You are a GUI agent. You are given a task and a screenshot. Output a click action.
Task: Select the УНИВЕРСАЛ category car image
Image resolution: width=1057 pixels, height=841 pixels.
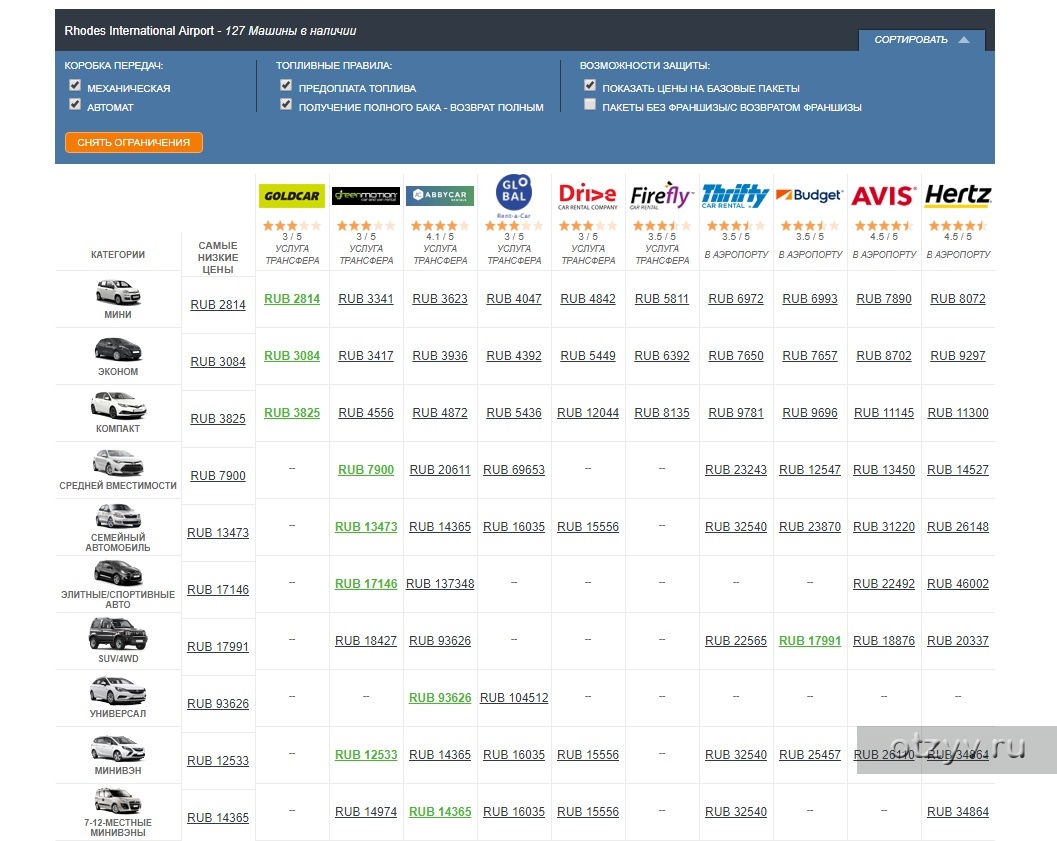(118, 691)
